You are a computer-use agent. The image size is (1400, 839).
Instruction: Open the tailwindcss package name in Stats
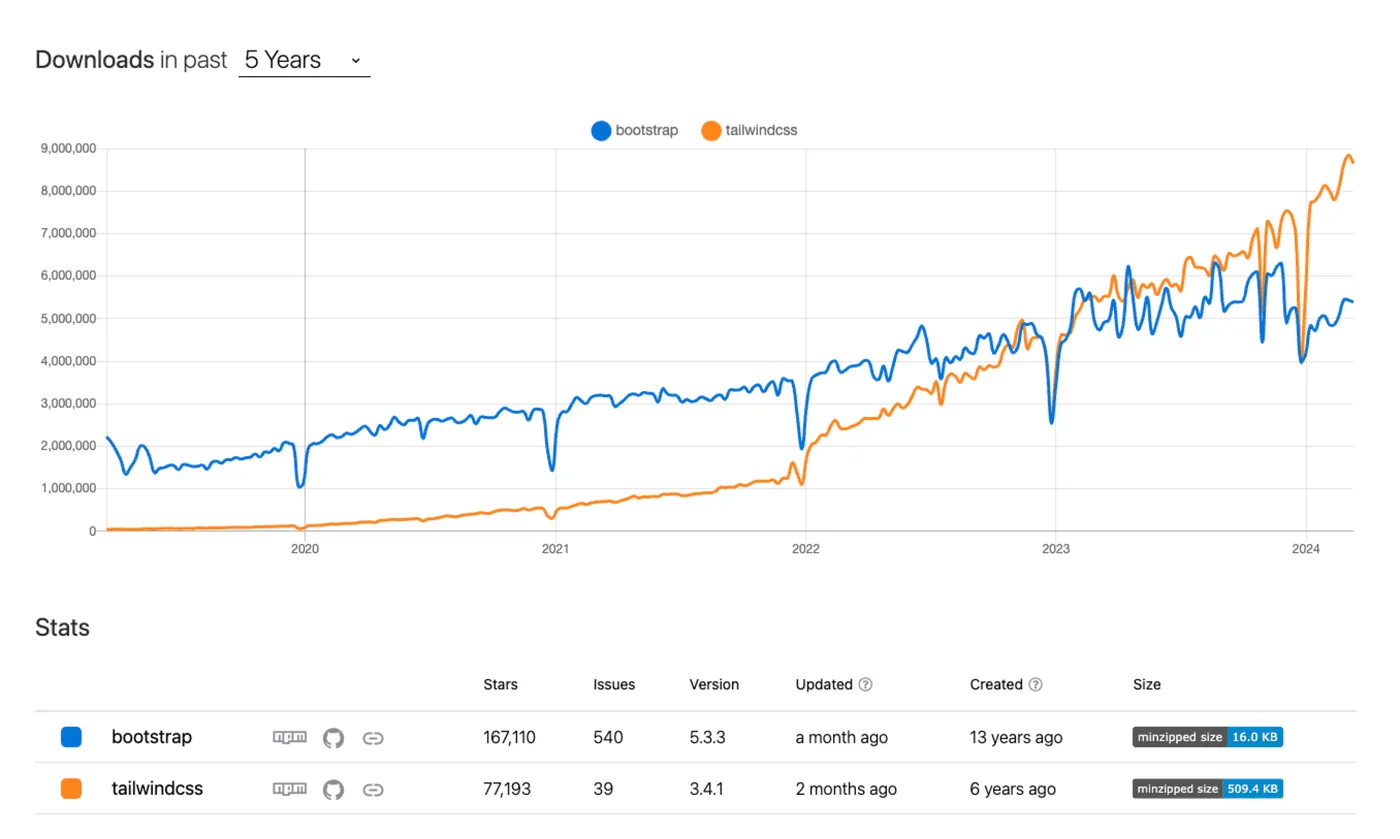coord(157,788)
